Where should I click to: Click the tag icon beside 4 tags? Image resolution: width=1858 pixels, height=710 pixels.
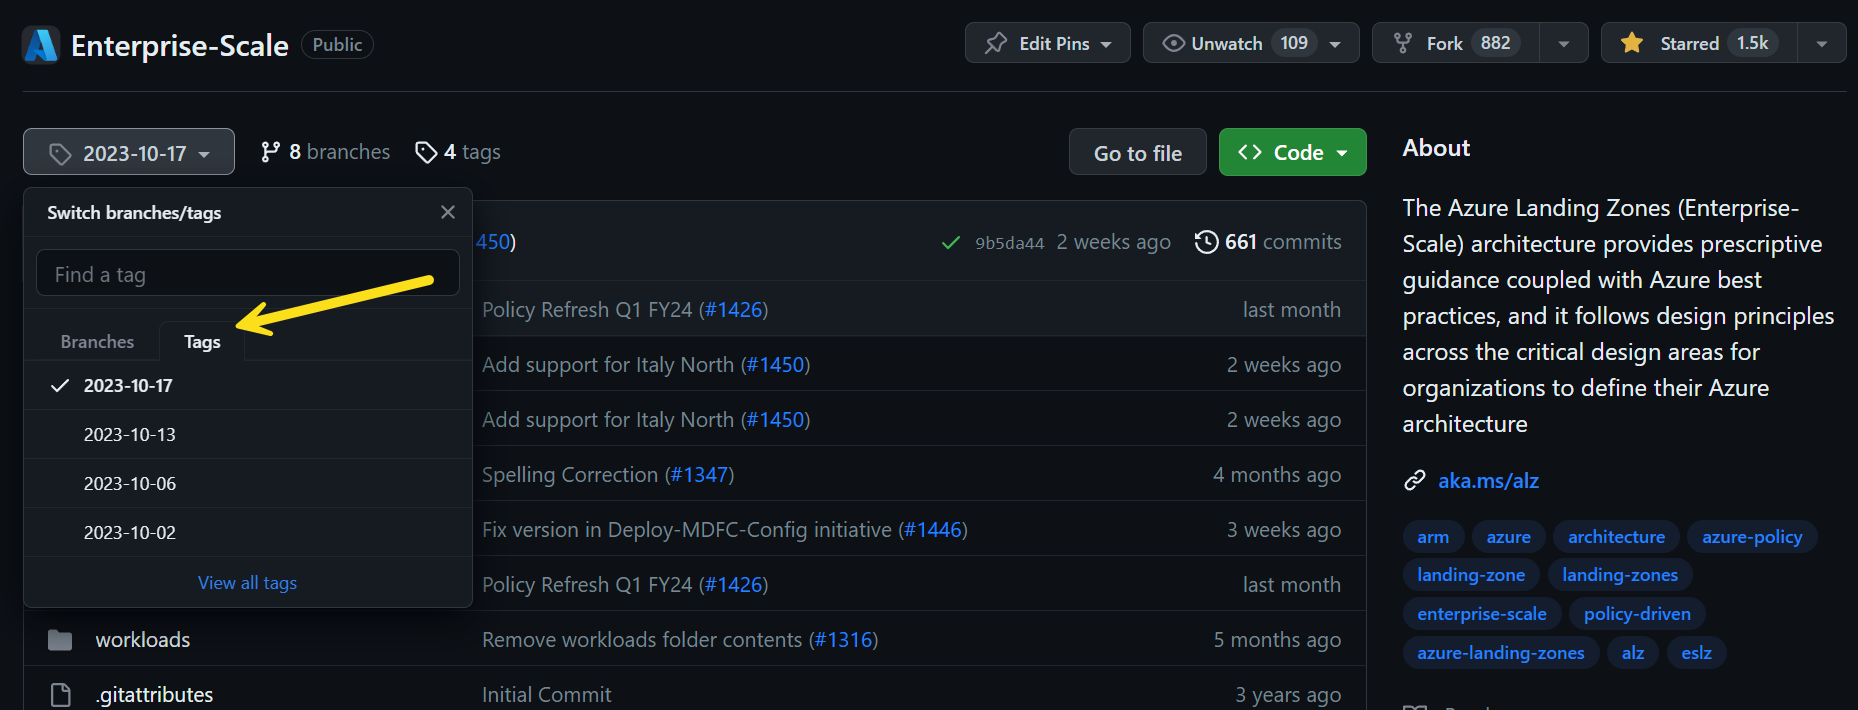point(427,152)
